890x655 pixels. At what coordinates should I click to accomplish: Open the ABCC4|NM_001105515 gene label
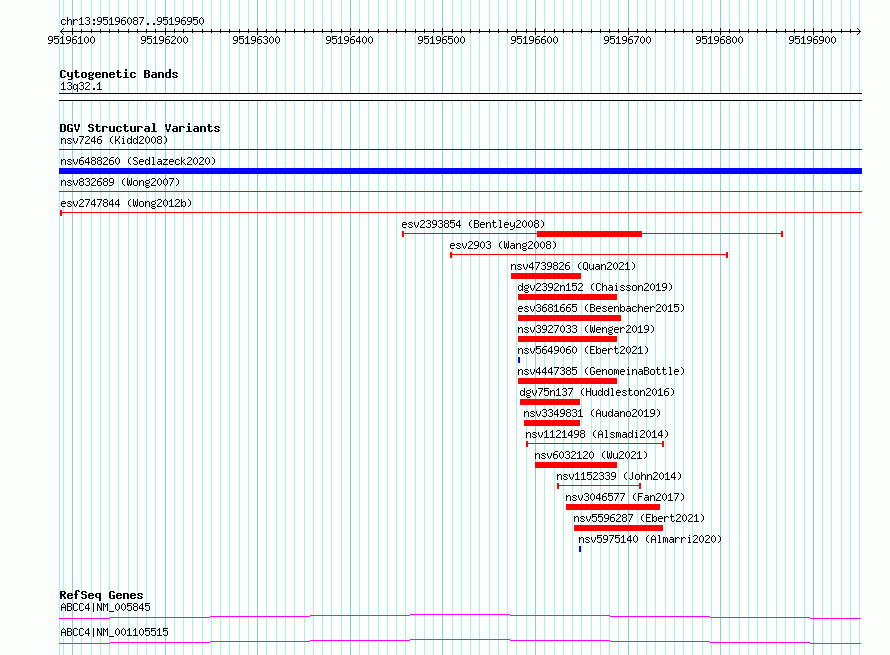click(114, 632)
